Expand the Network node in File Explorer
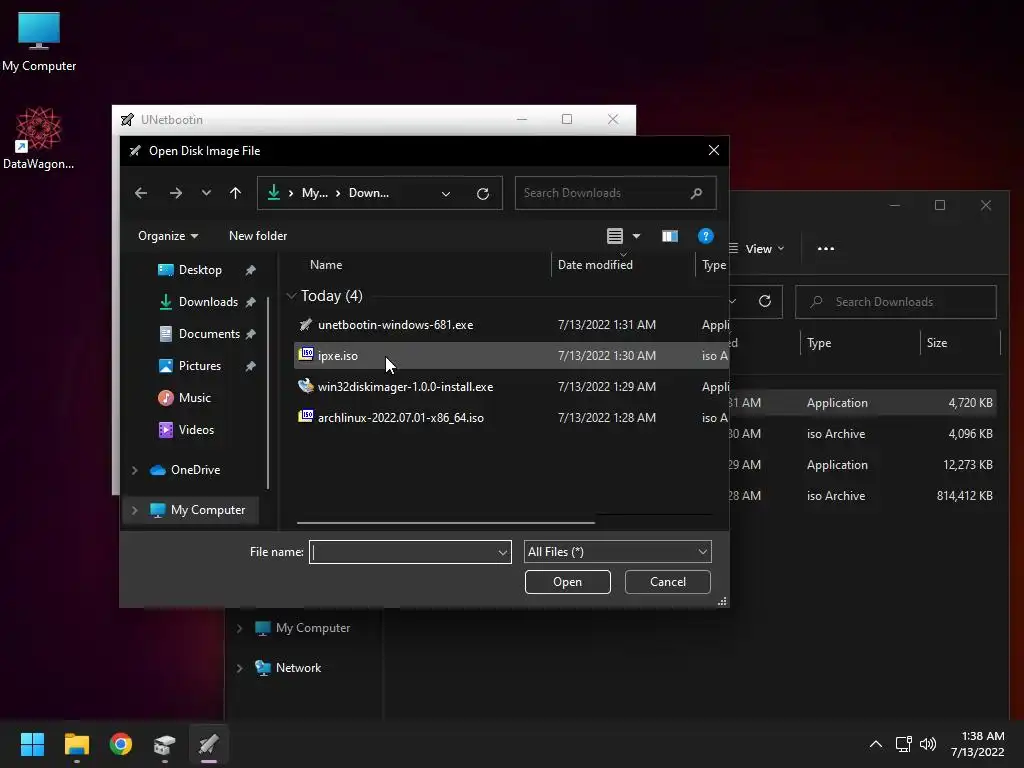1024x768 pixels. click(239, 668)
